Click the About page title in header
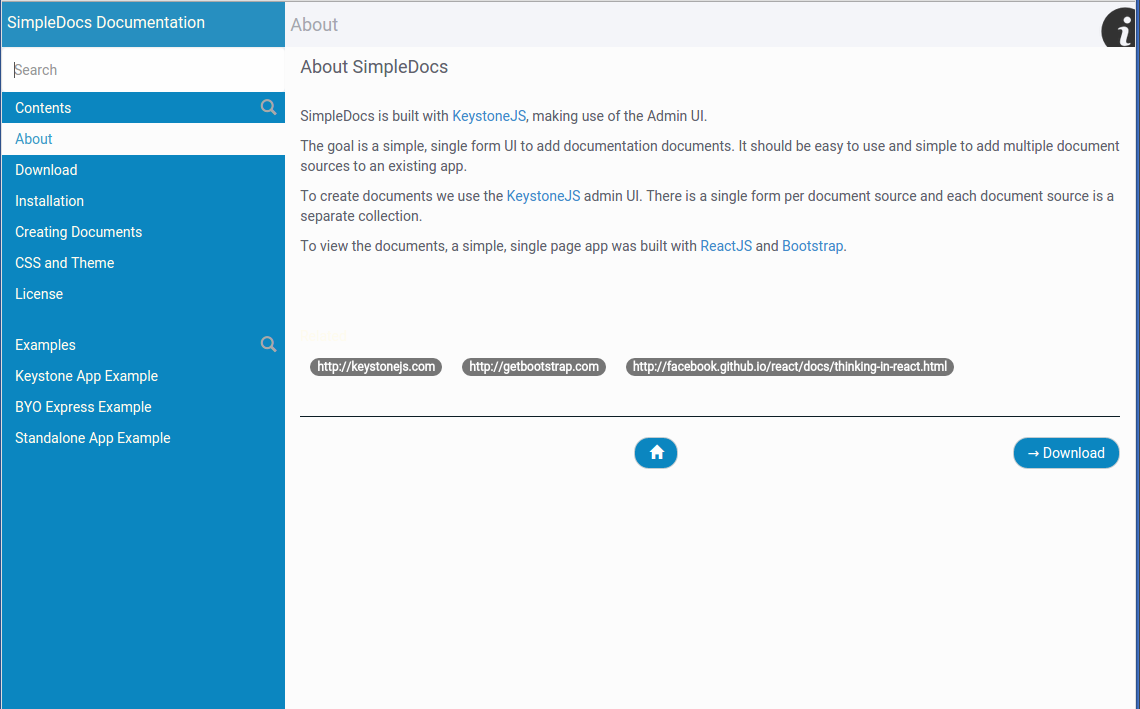 [x=314, y=25]
